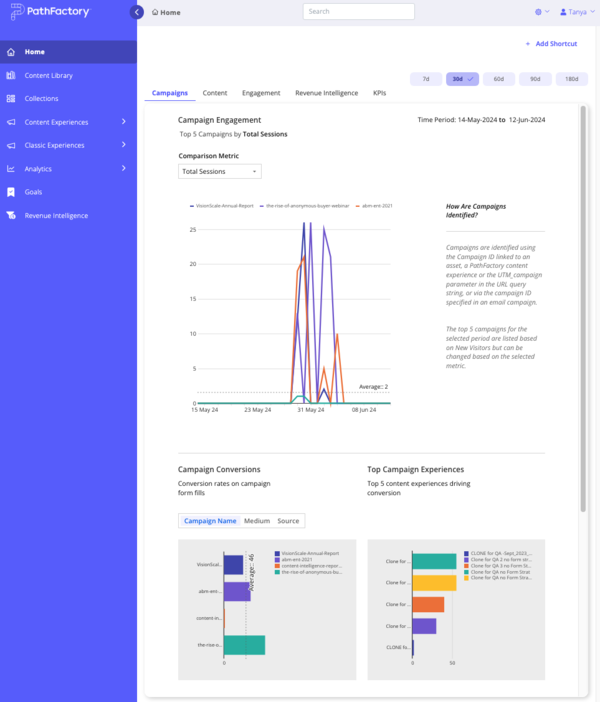Click the Add Shortcut link
600x702 pixels.
[556, 43]
